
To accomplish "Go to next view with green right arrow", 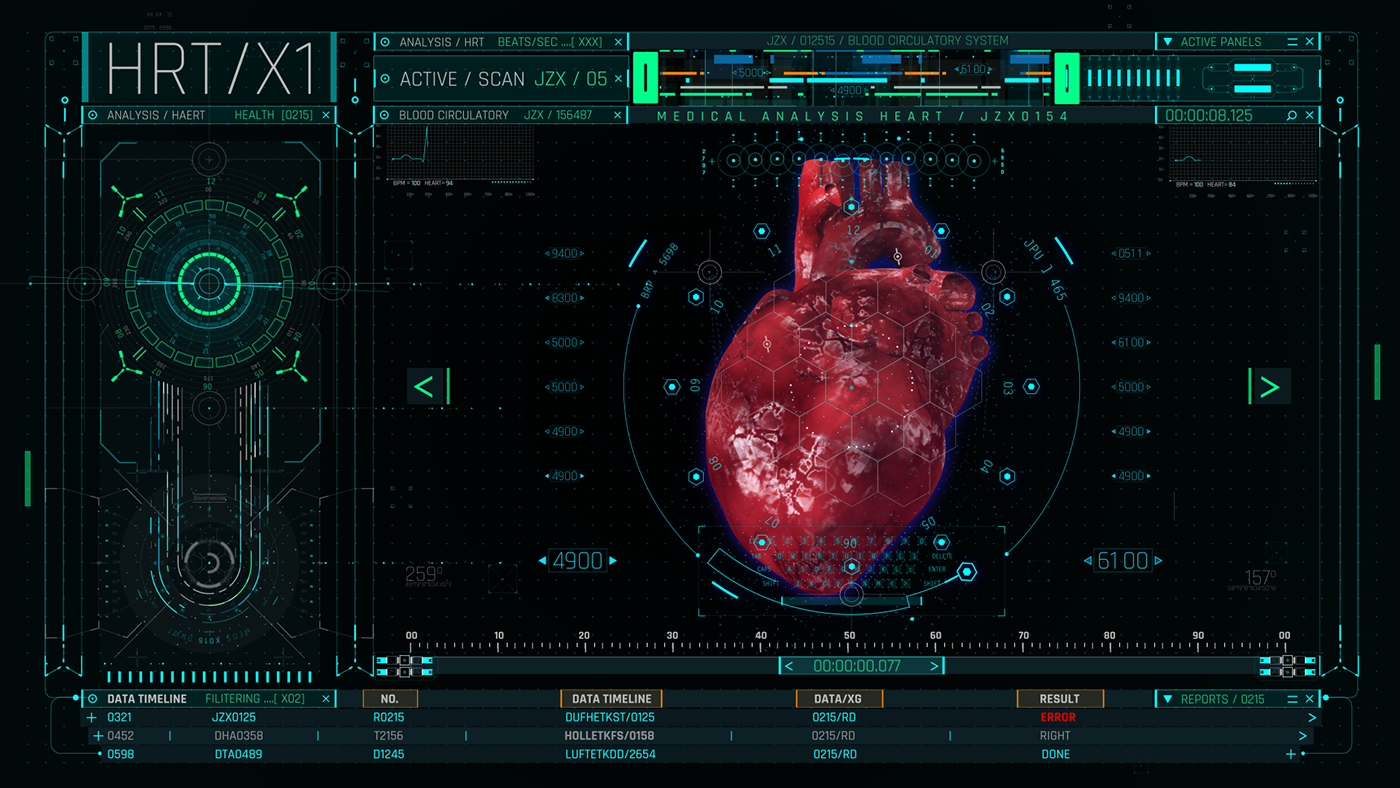I will point(1270,386).
